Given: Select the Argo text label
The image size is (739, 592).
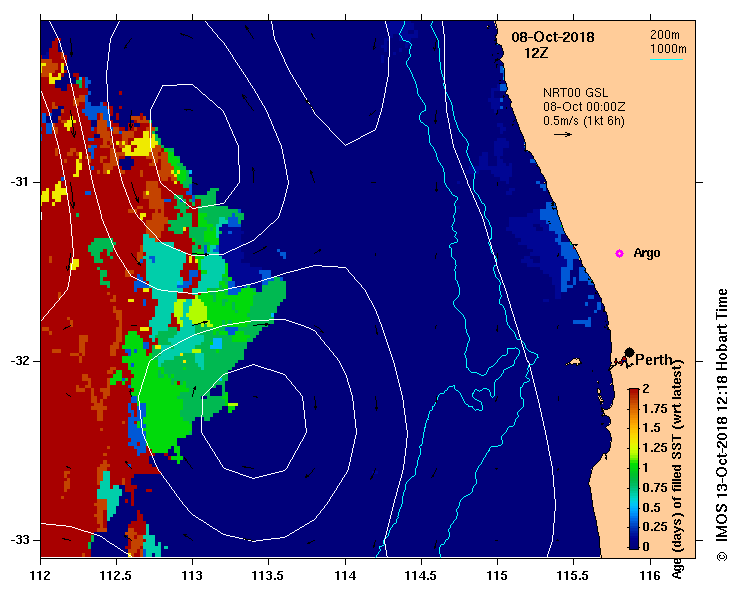Looking at the screenshot, I should 647,254.
